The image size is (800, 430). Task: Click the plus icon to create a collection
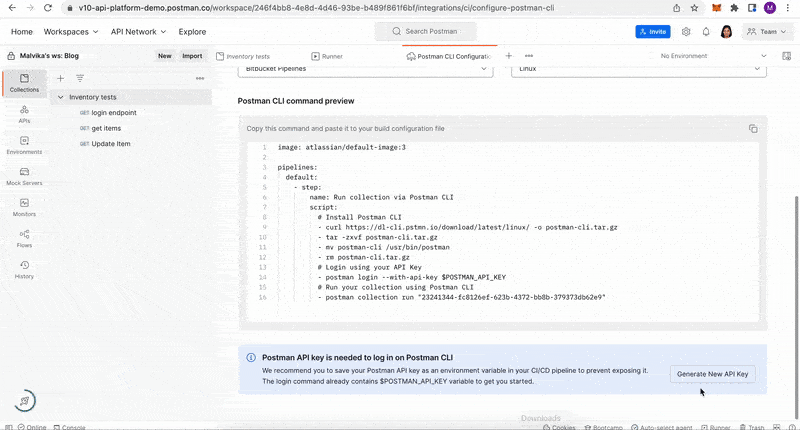pyautogui.click(x=60, y=78)
